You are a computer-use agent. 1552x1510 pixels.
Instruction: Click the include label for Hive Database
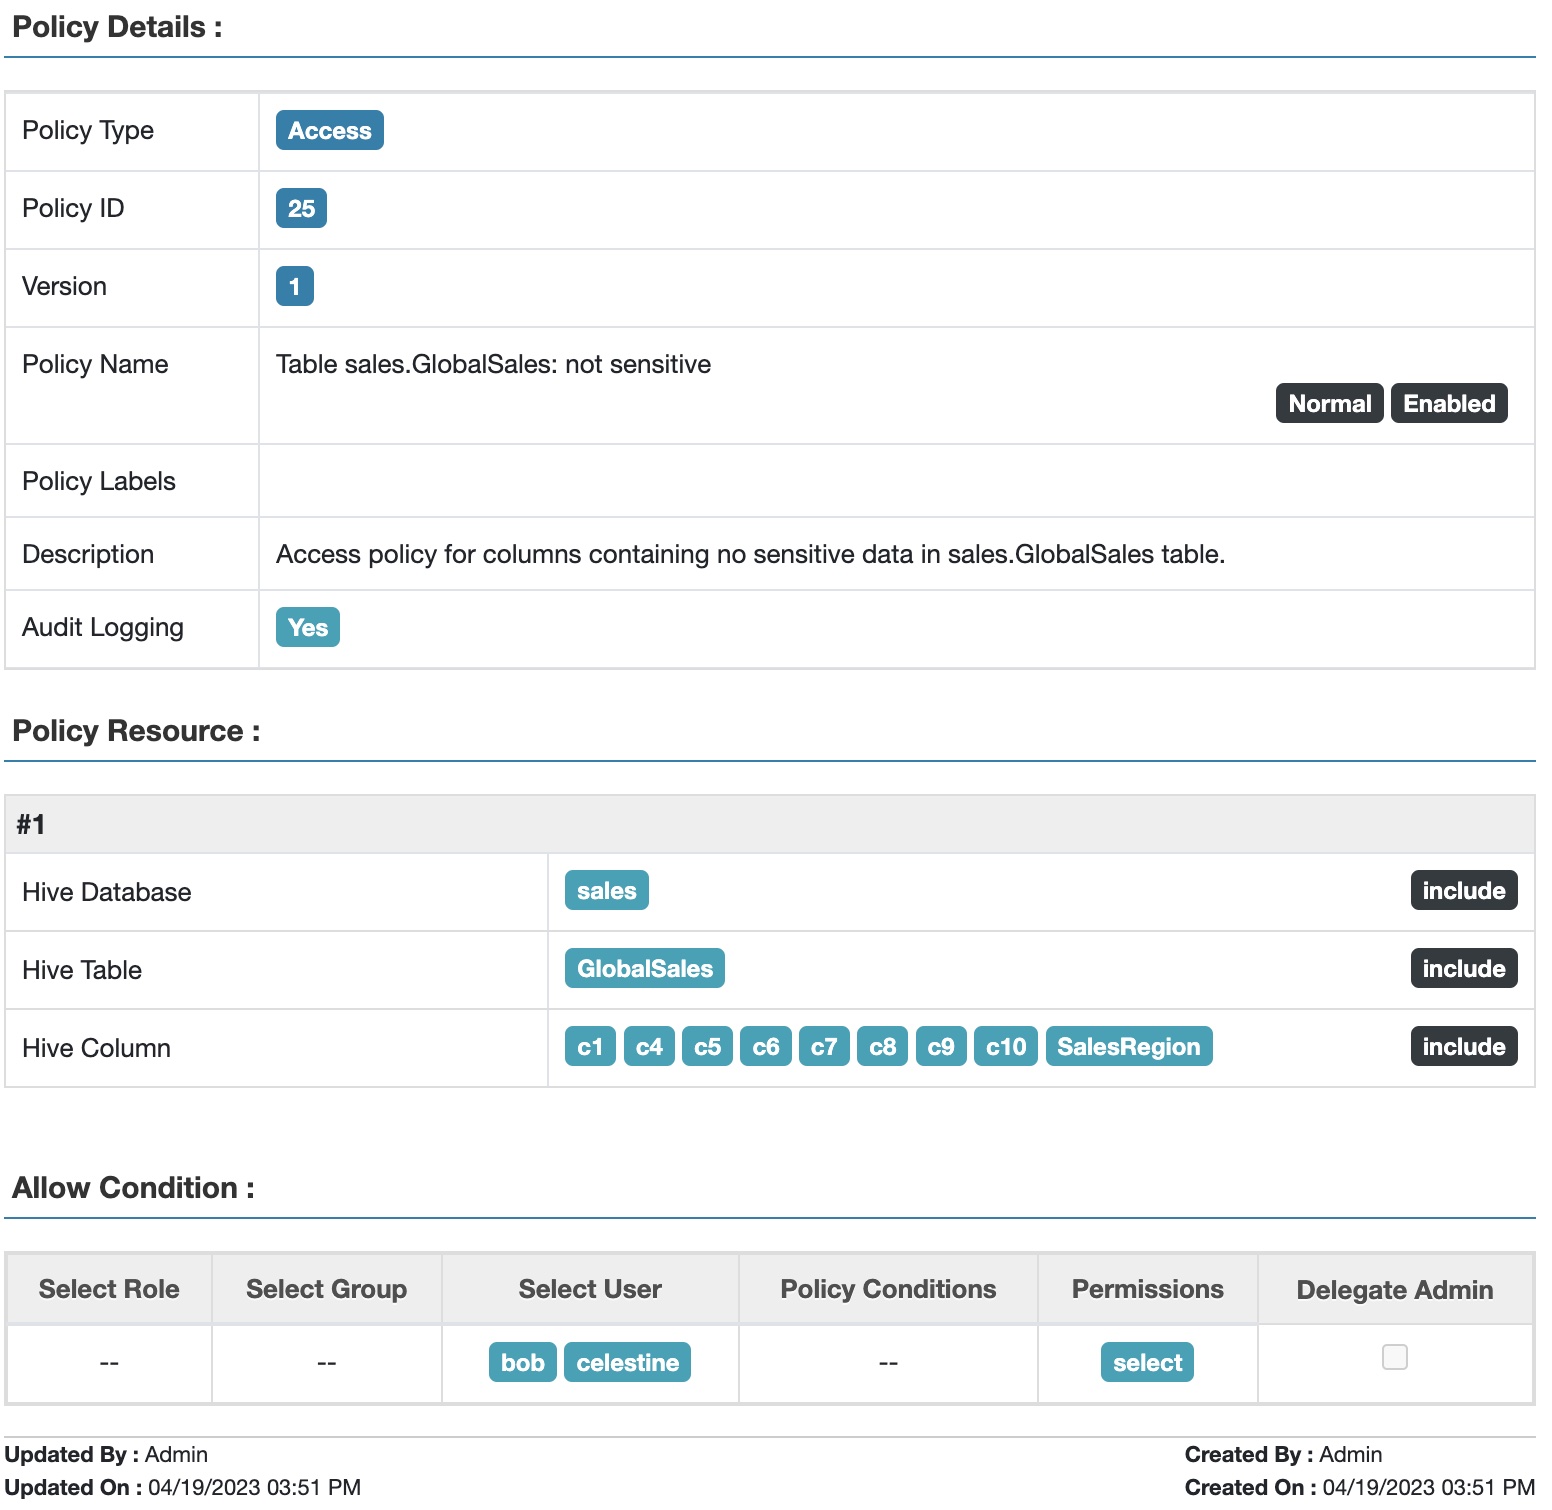tap(1463, 891)
